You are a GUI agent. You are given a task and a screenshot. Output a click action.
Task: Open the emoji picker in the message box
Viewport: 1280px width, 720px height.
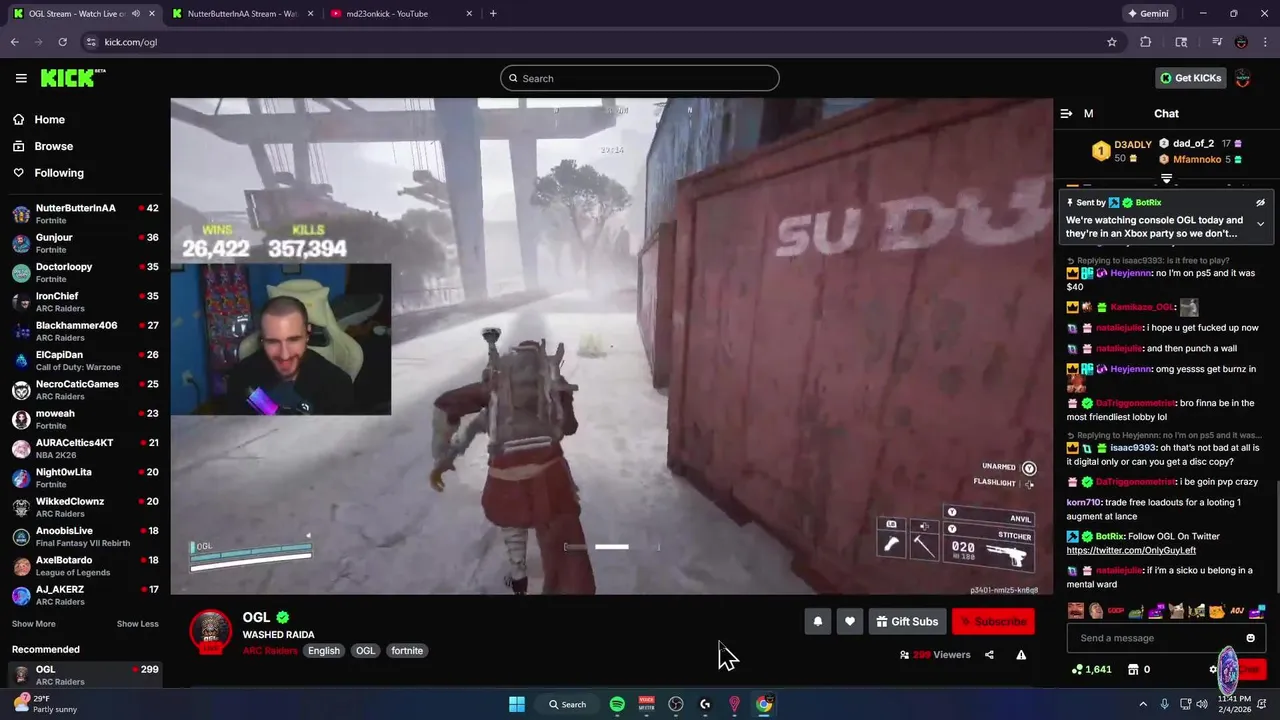(x=1250, y=638)
